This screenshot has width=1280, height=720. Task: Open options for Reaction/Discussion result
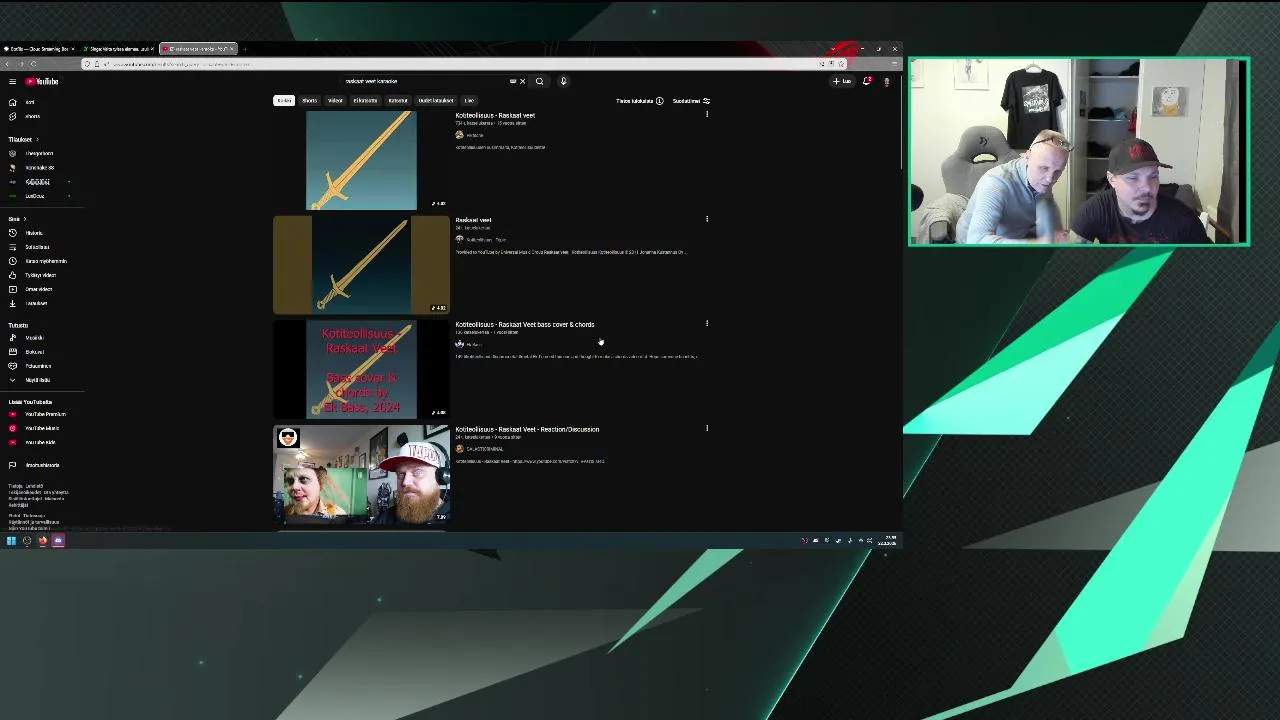707,429
